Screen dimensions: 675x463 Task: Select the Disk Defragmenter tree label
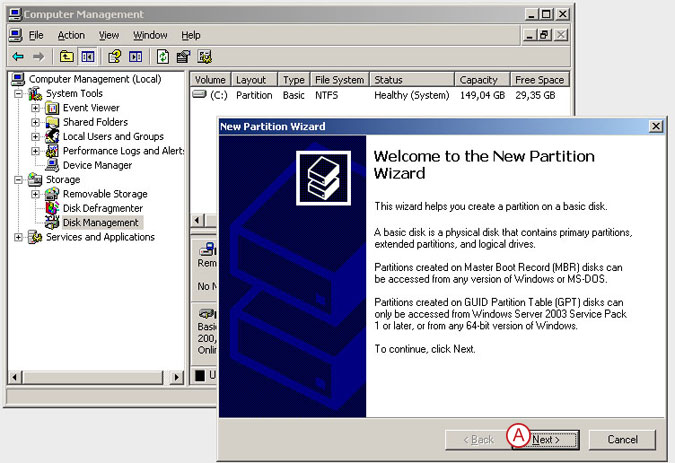tap(102, 208)
